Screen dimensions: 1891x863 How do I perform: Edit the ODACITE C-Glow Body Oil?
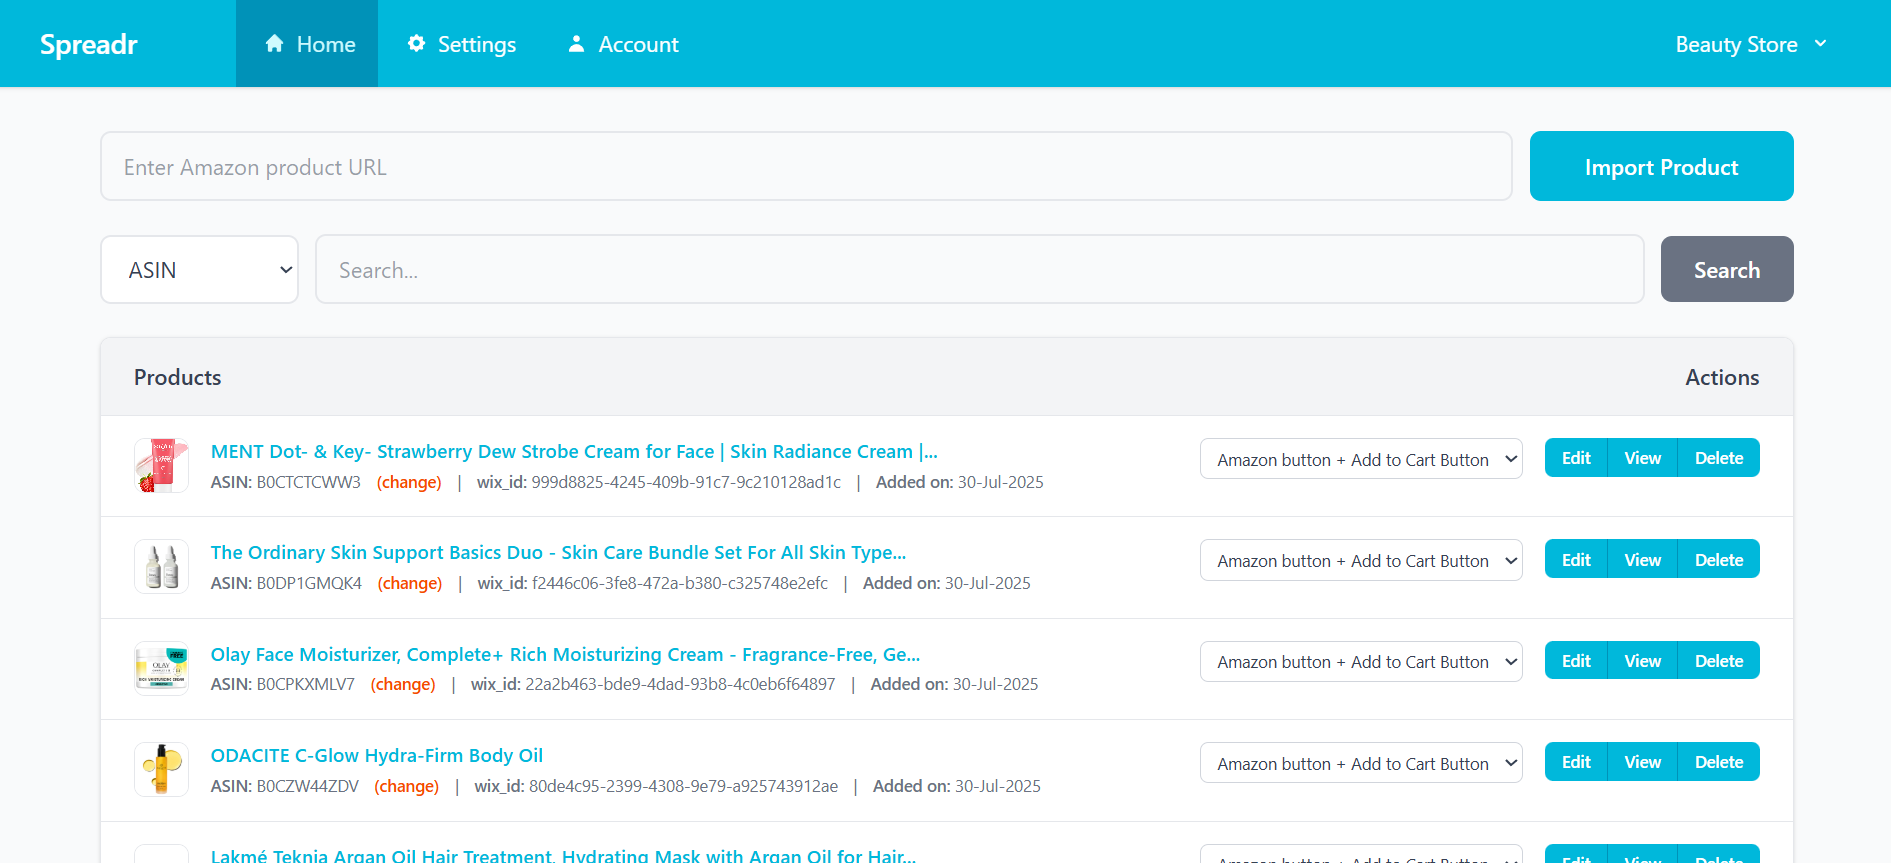pyautogui.click(x=1576, y=762)
